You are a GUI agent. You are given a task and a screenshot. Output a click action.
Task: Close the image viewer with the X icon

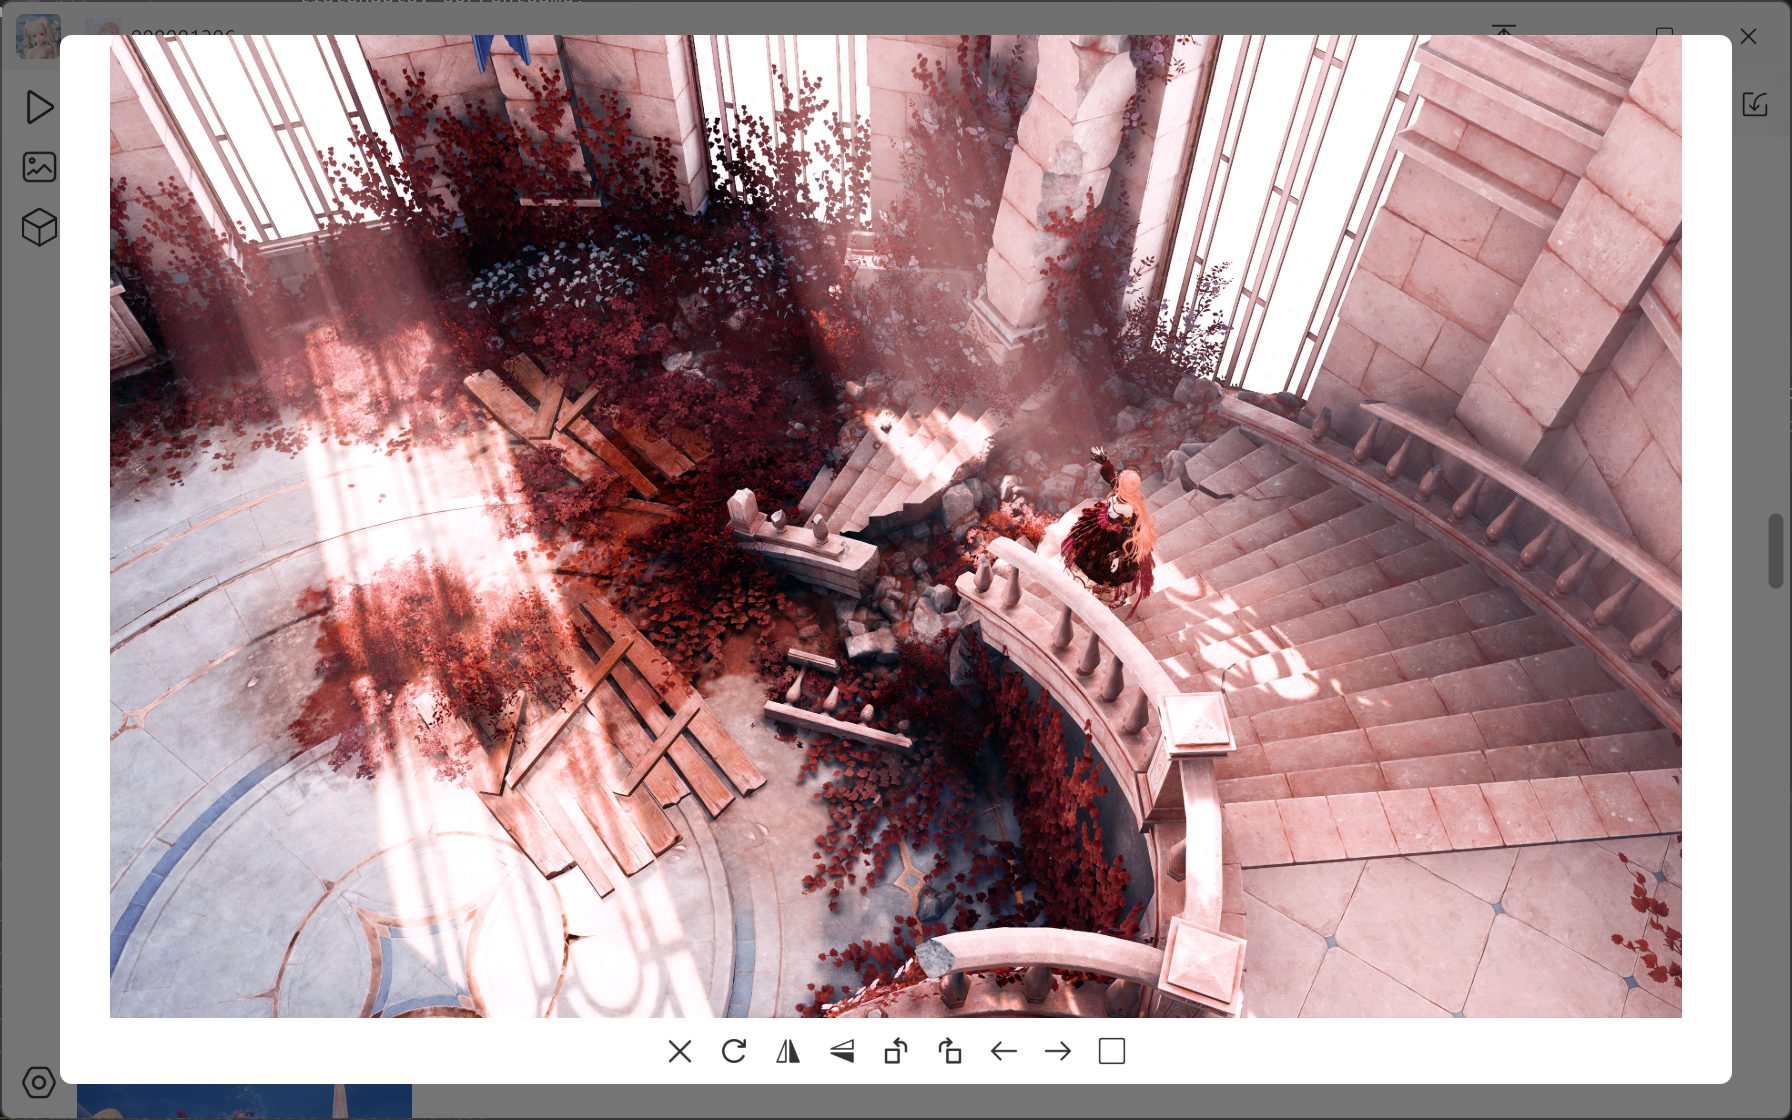point(680,1051)
